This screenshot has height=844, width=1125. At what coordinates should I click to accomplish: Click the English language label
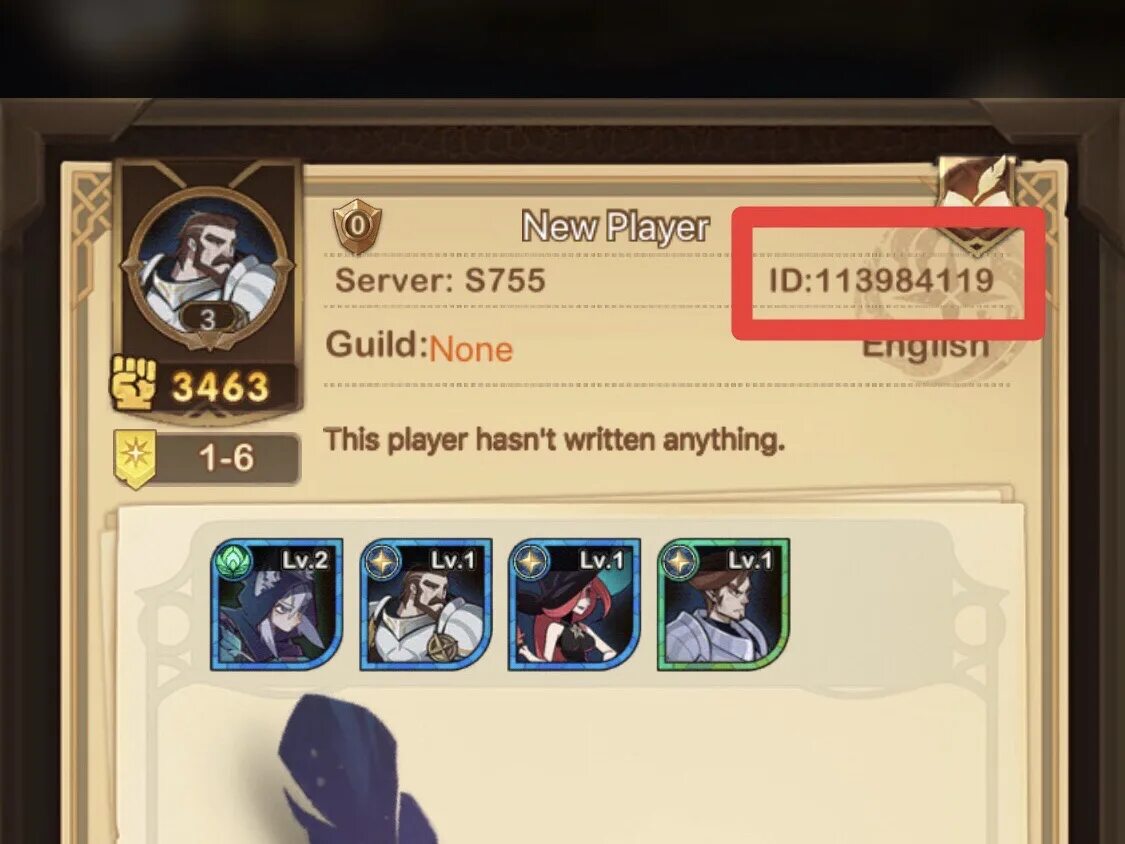(925, 347)
